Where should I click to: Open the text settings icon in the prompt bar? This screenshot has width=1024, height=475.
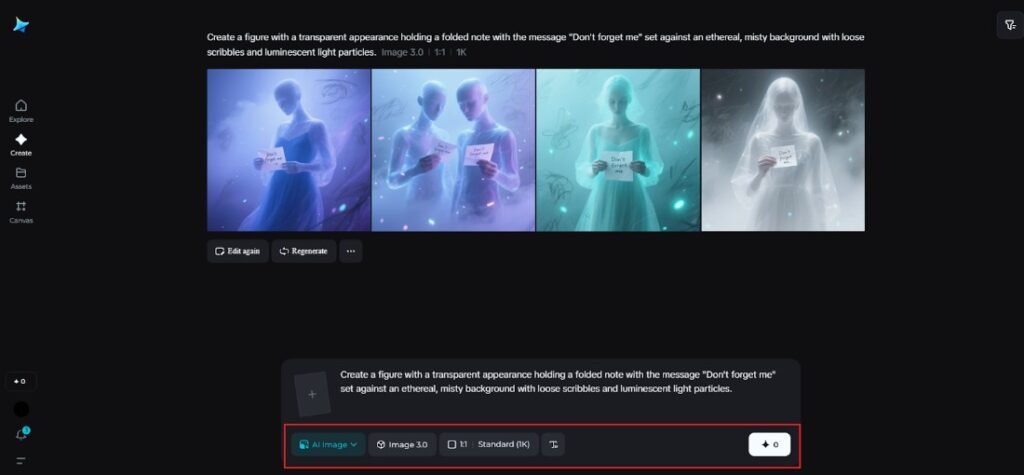(x=558, y=444)
